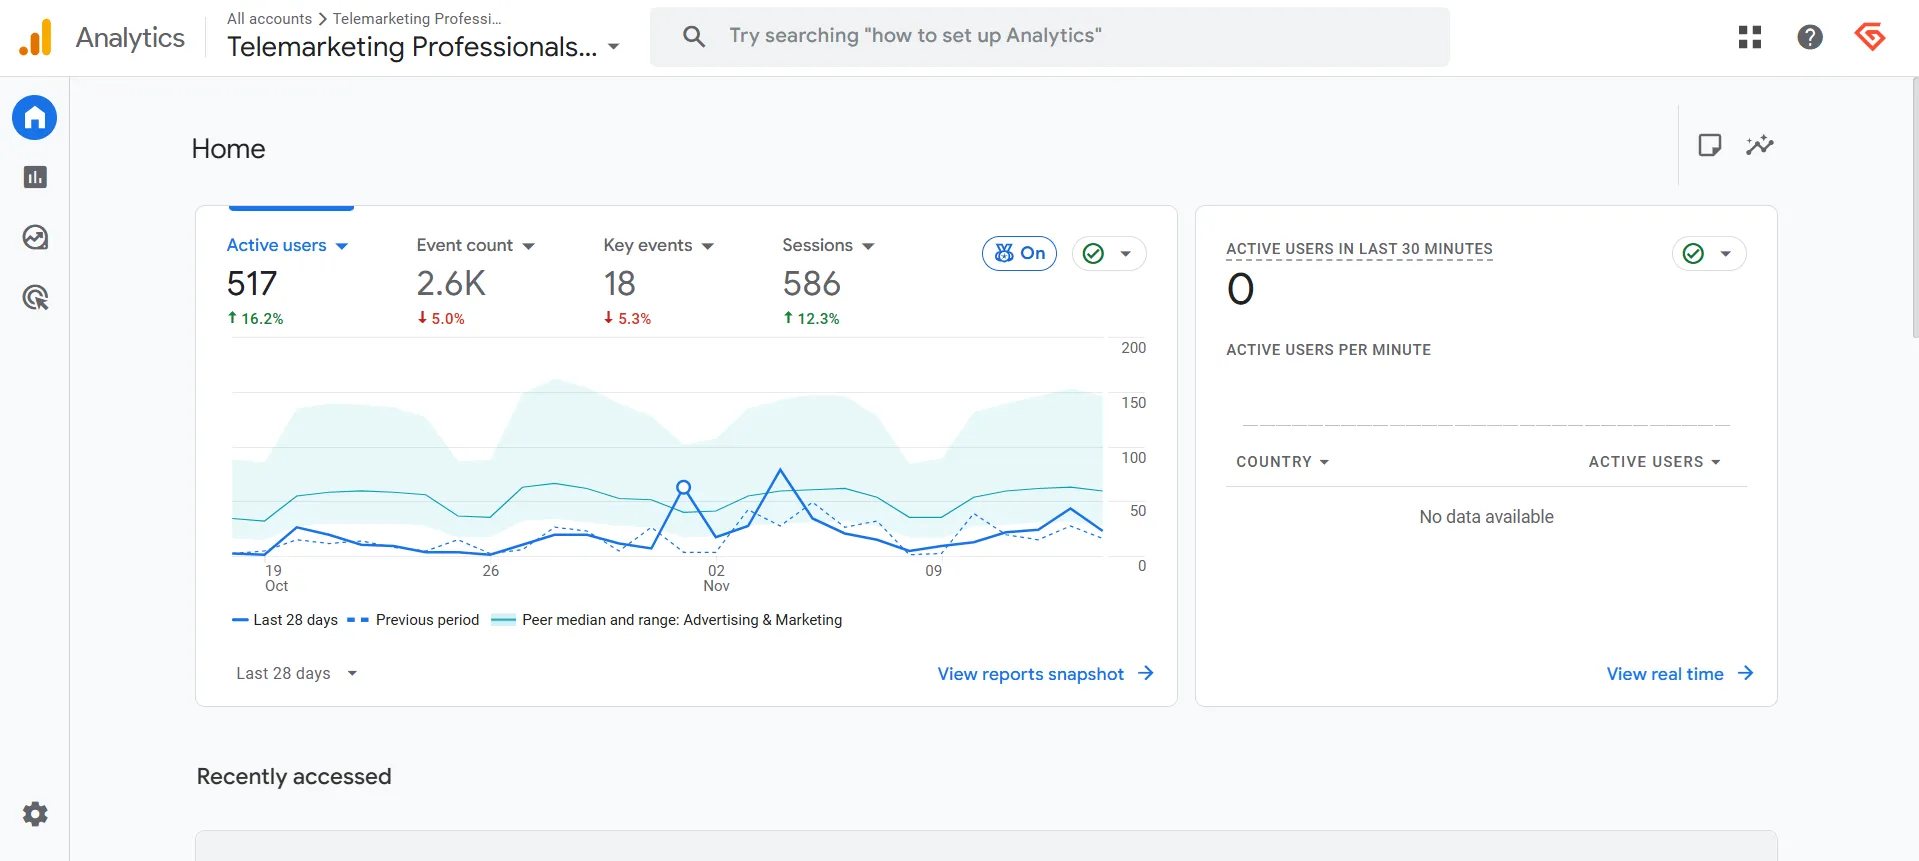This screenshot has height=861, width=1919.
Task: Open the Reports section in sidebar
Action: (x=35, y=177)
